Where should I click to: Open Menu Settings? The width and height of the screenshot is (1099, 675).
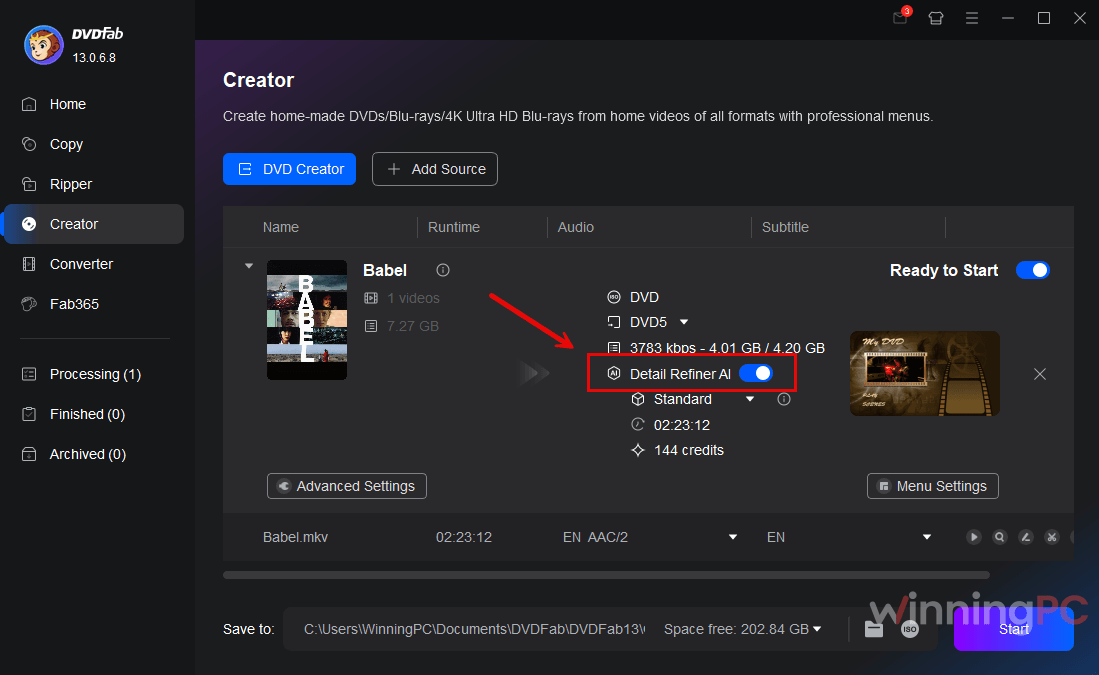pos(933,486)
